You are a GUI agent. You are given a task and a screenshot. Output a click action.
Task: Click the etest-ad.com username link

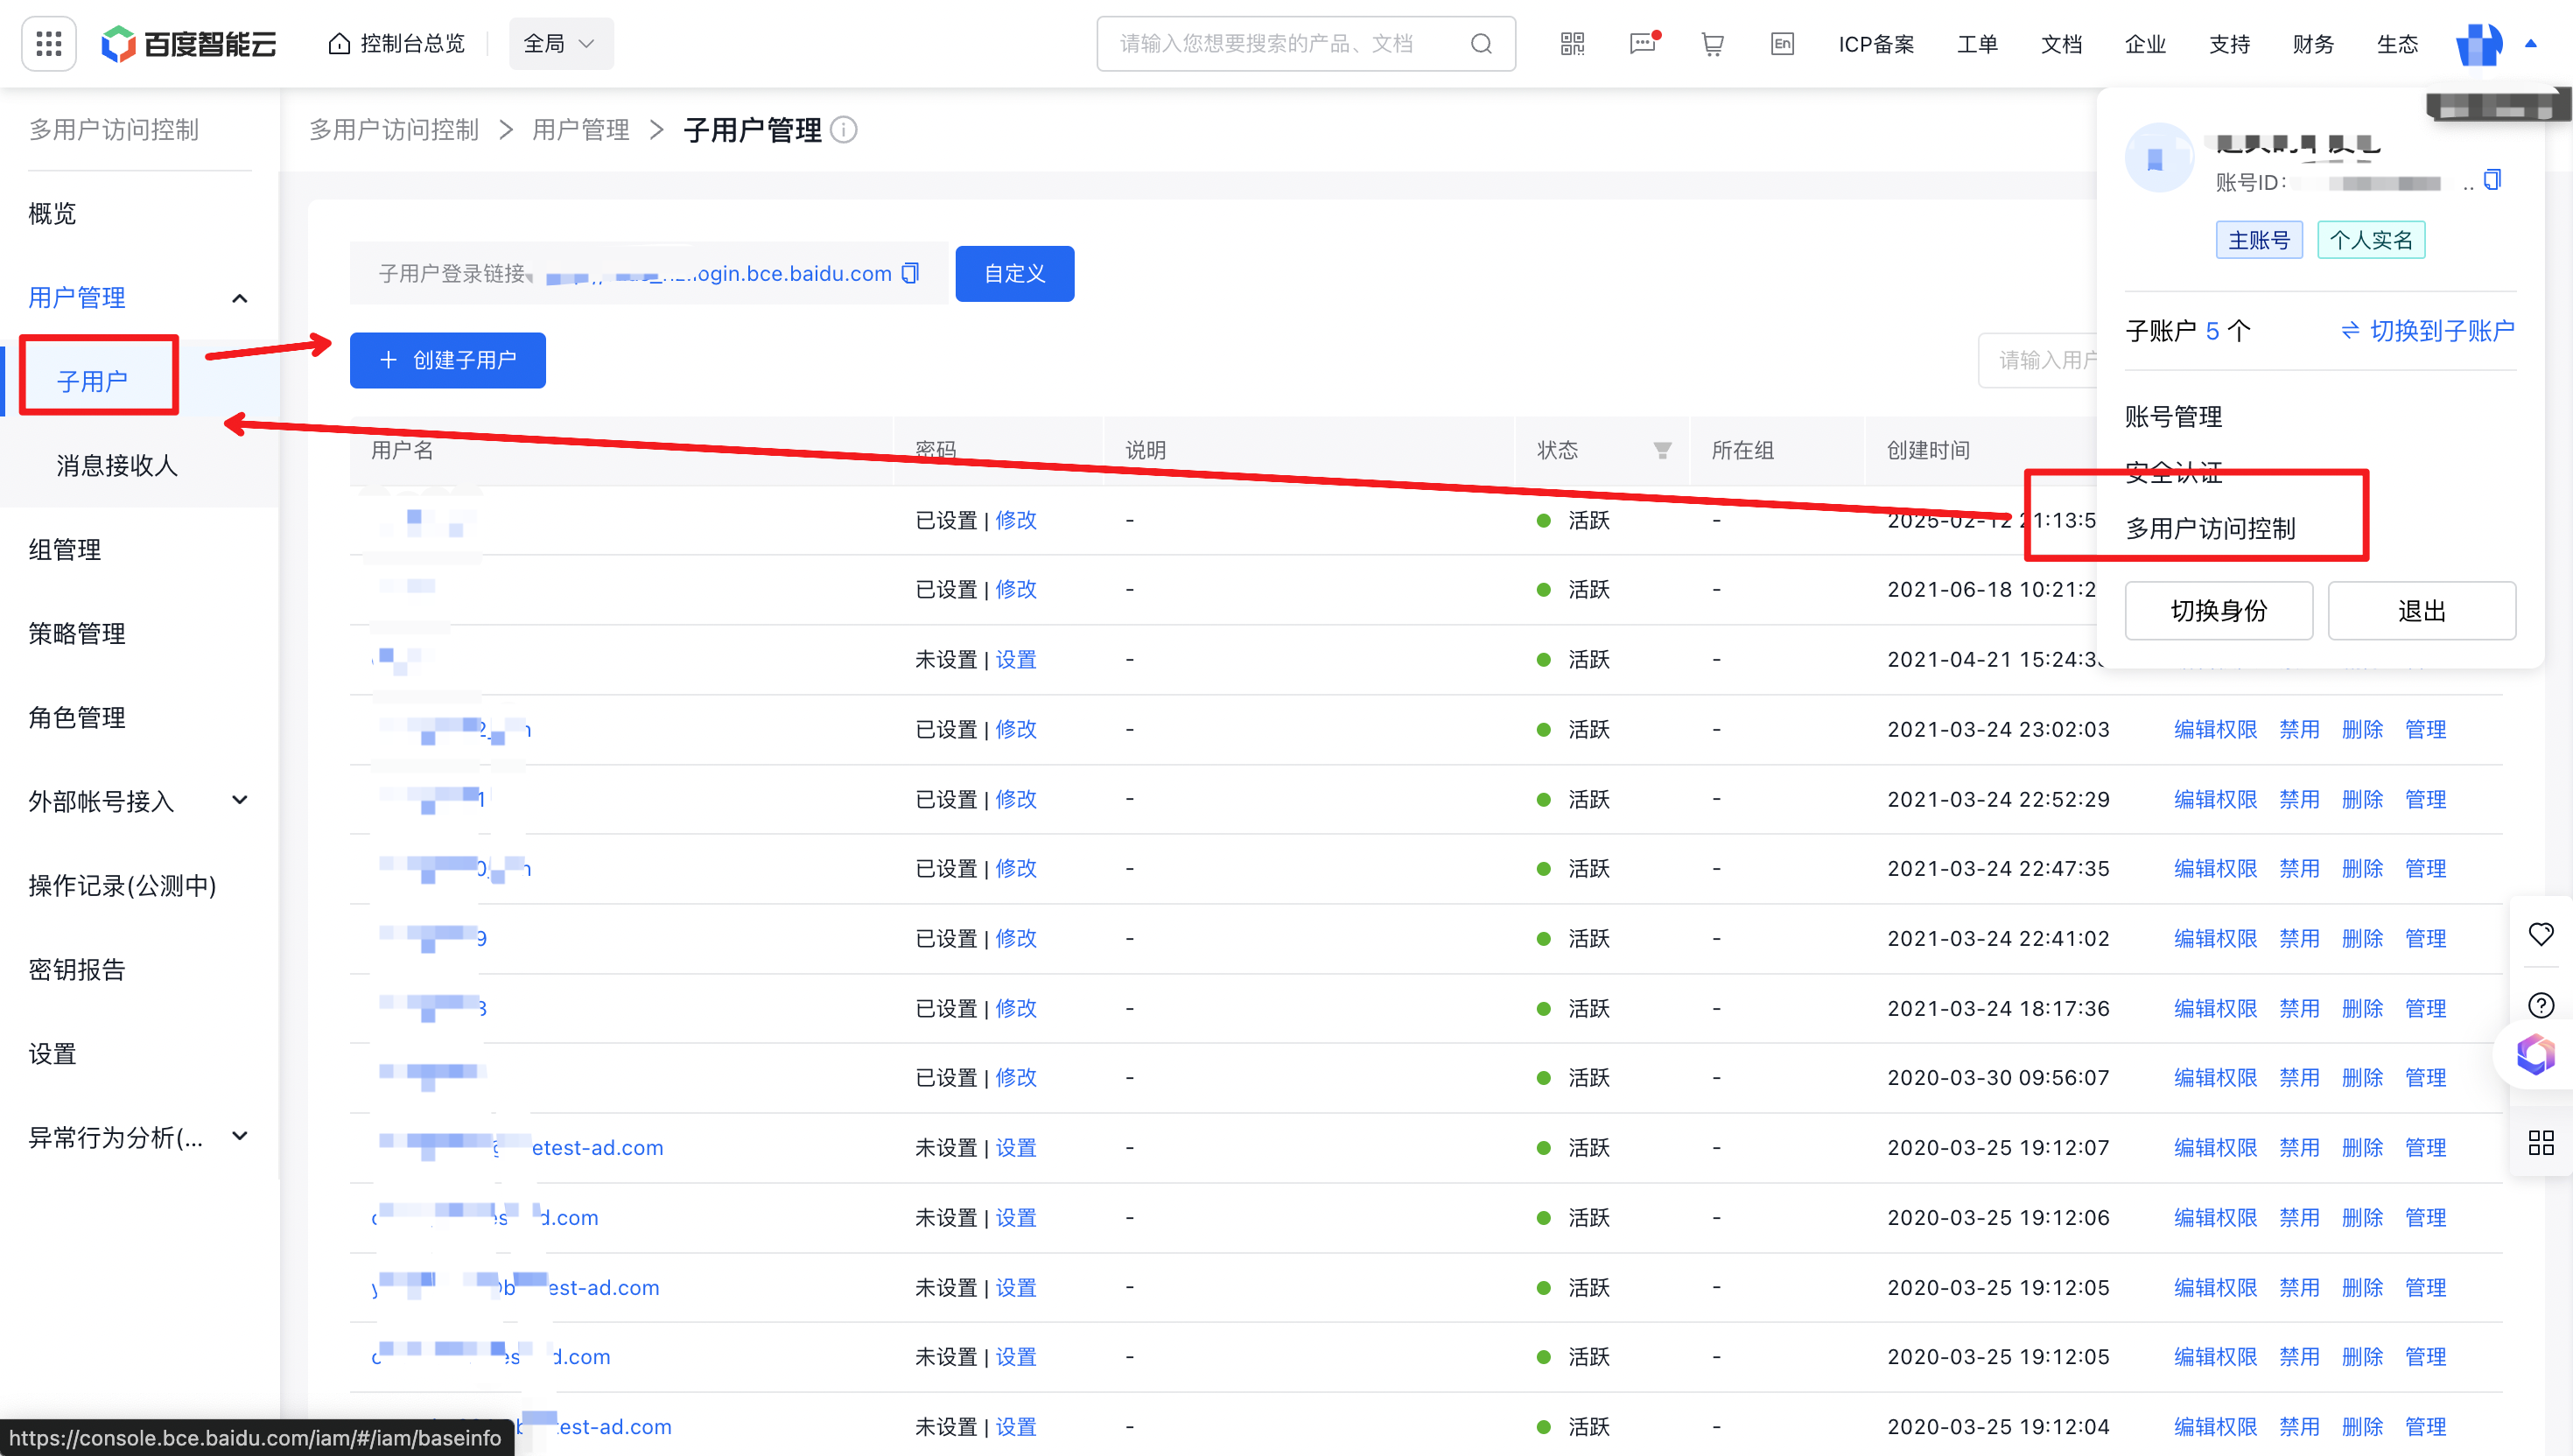click(522, 1147)
